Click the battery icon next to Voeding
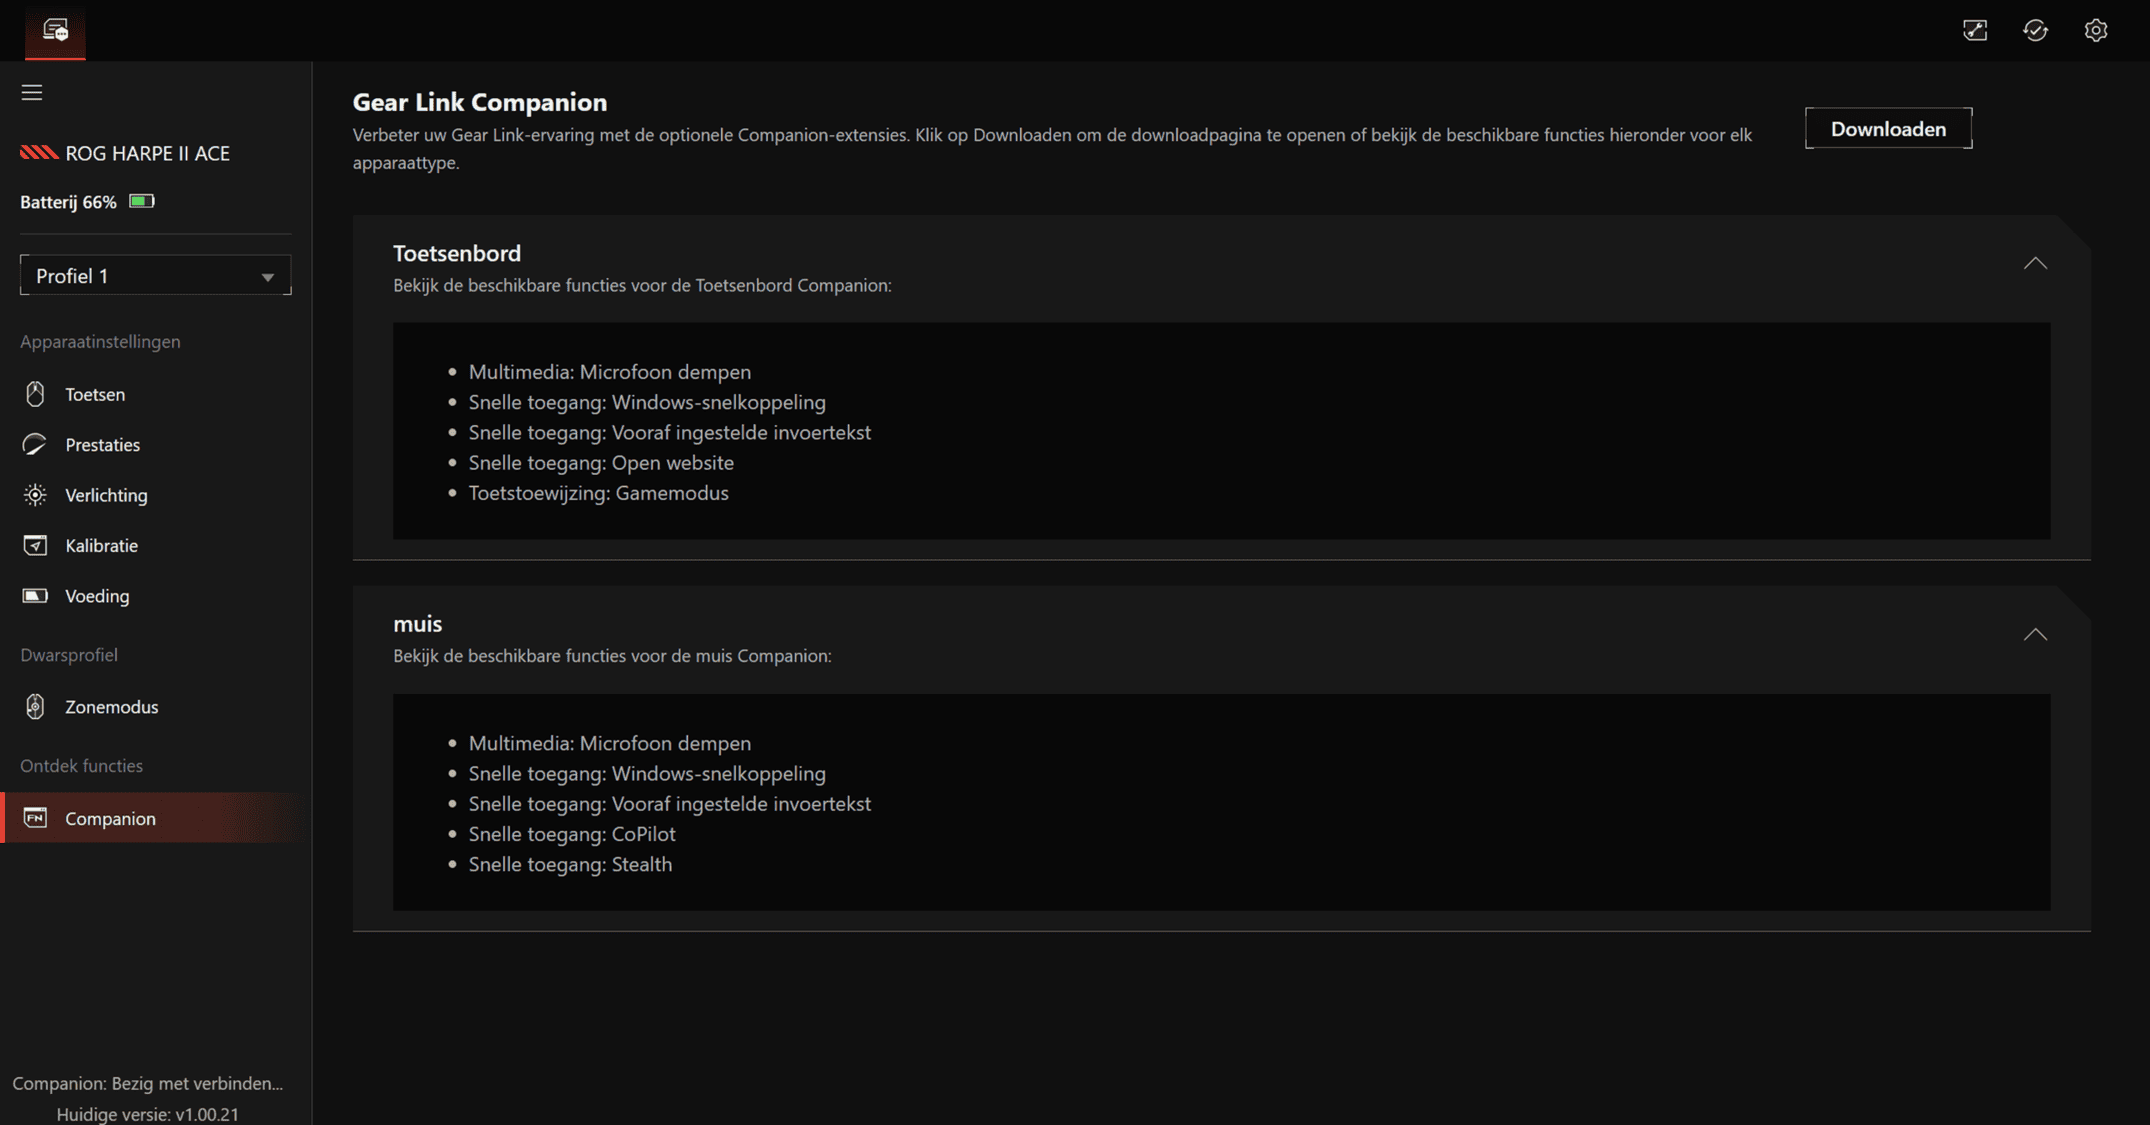Viewport: 2150px width, 1125px height. (x=35, y=596)
